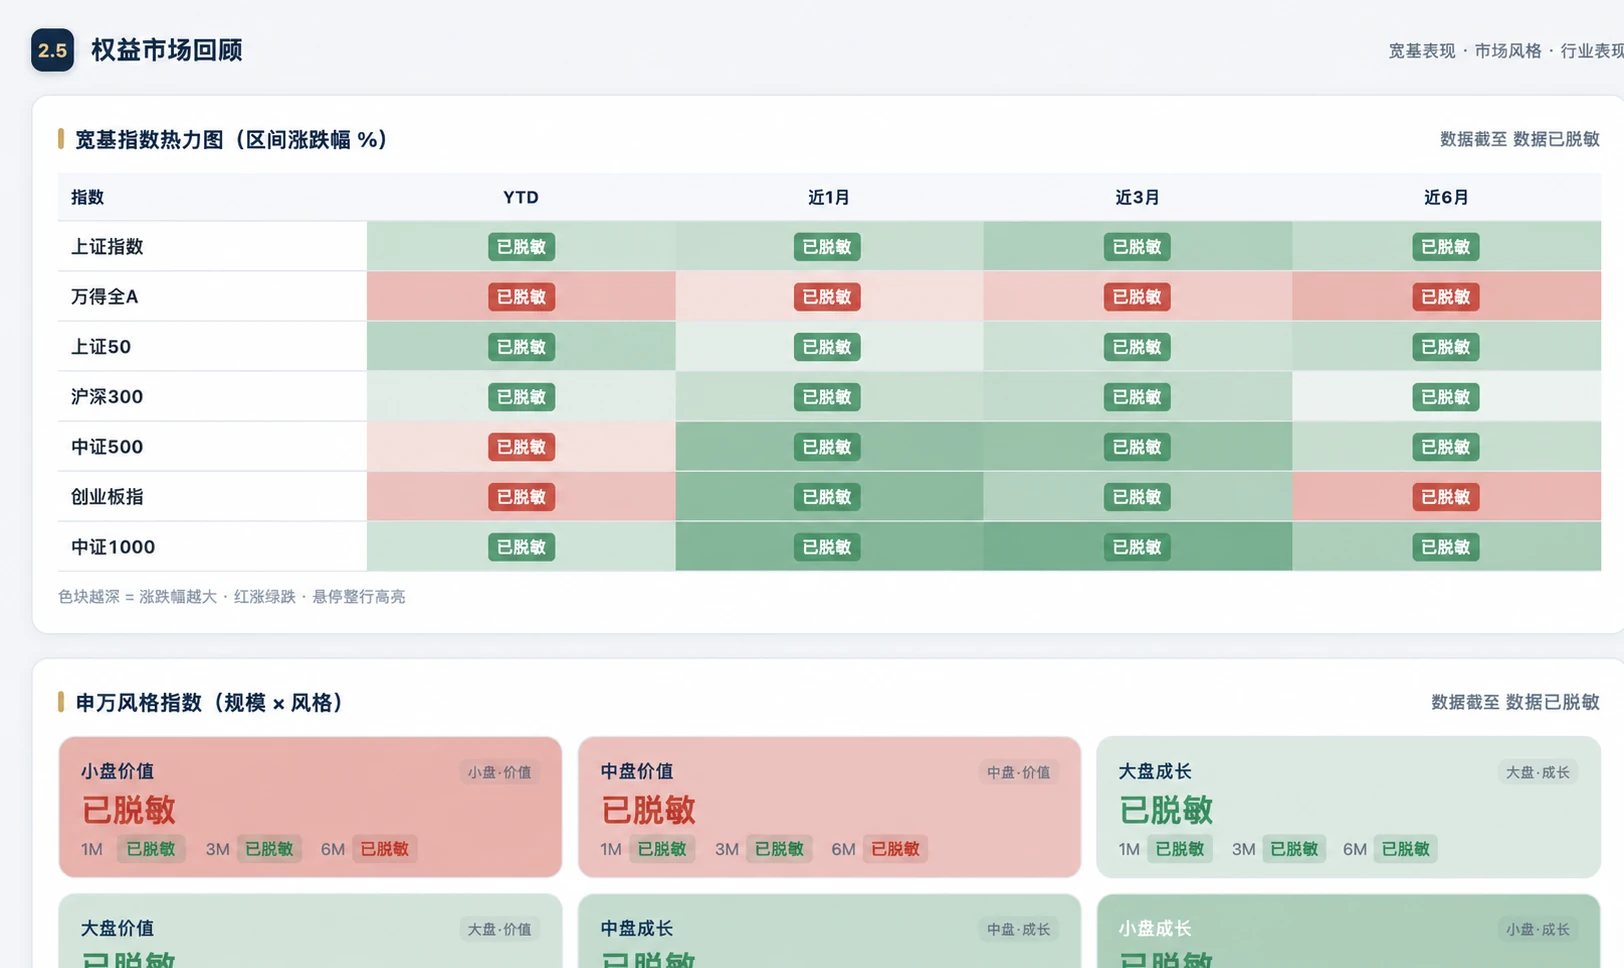Click the 2.5 section number badge
The height and width of the screenshot is (968, 1624).
(x=52, y=50)
